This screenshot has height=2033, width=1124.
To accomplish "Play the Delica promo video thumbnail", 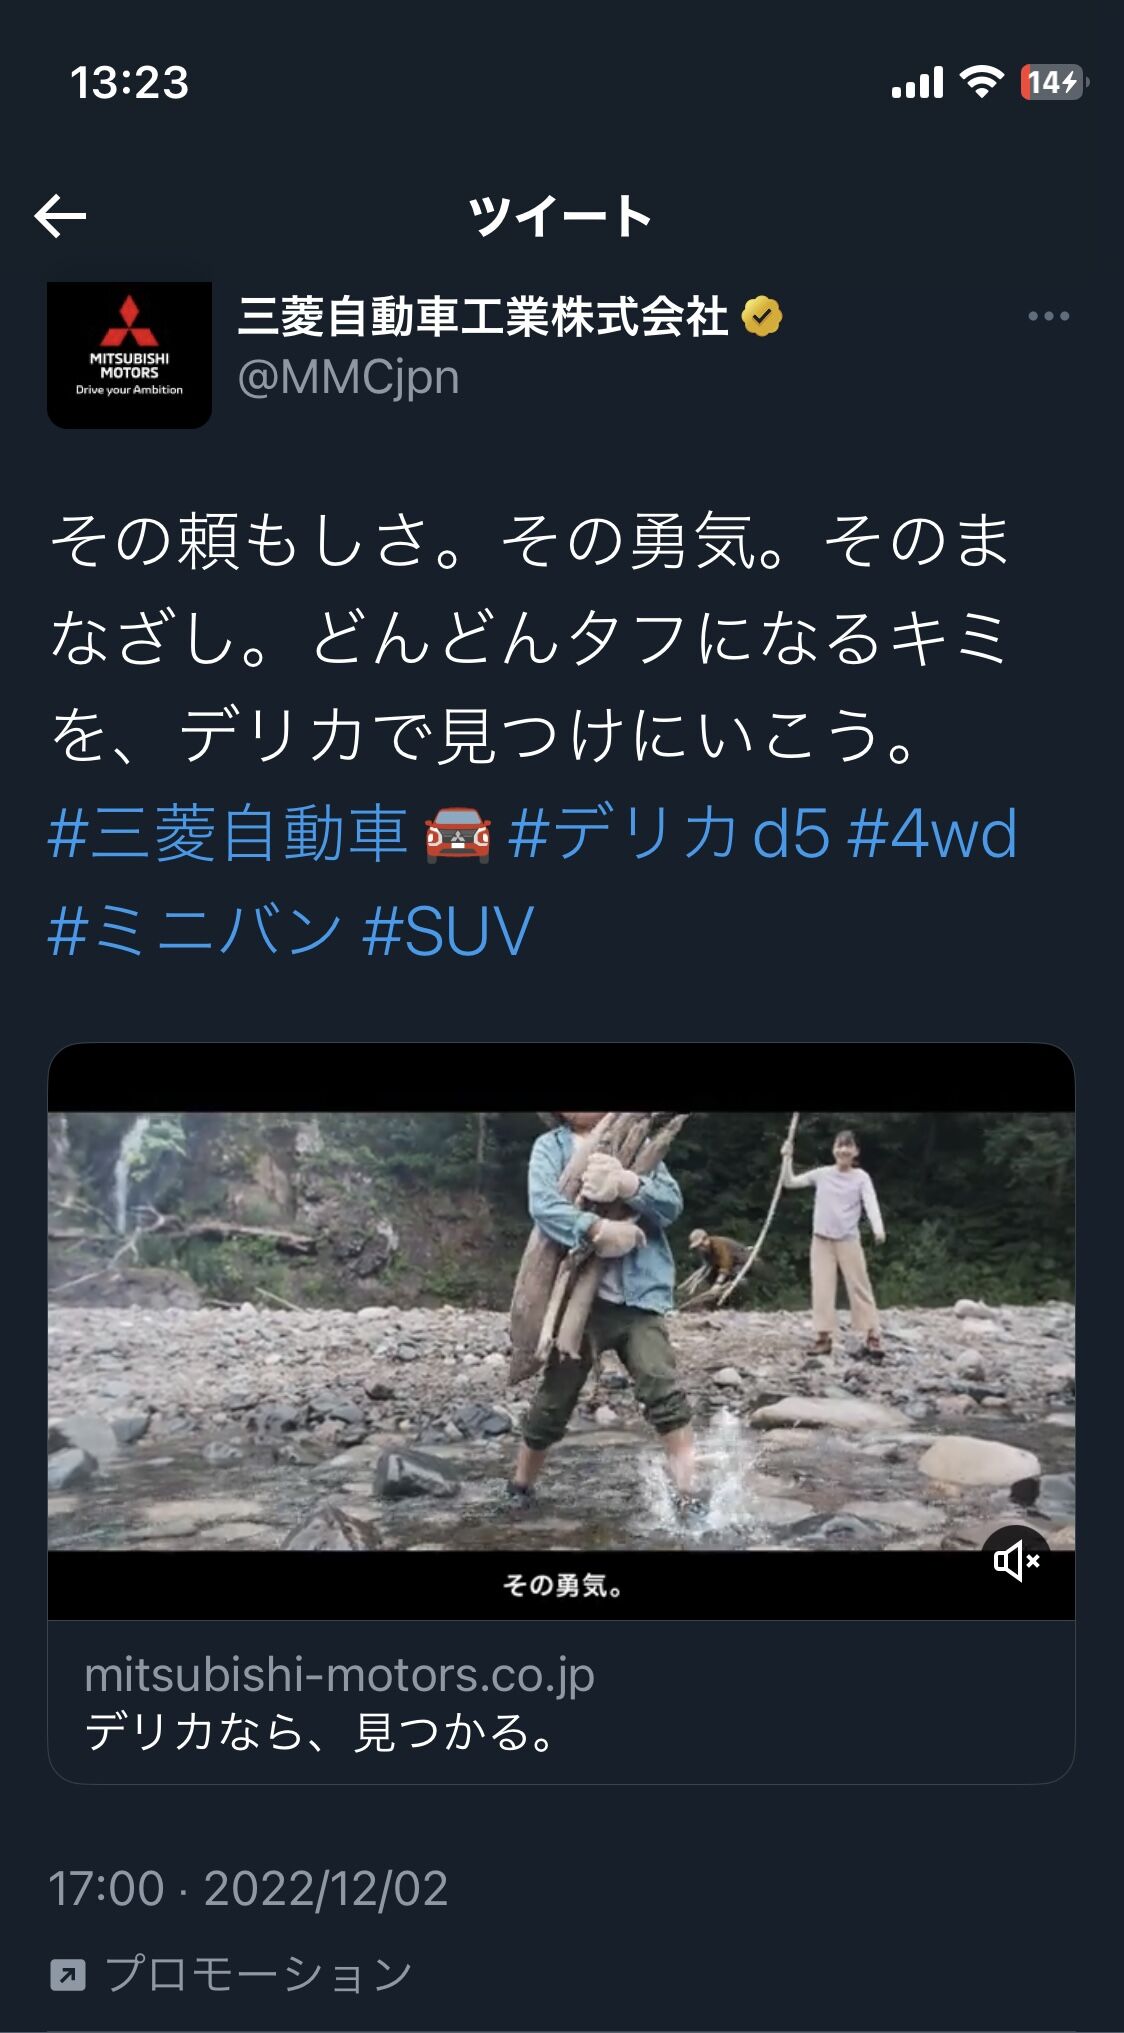I will pyautogui.click(x=561, y=1331).
